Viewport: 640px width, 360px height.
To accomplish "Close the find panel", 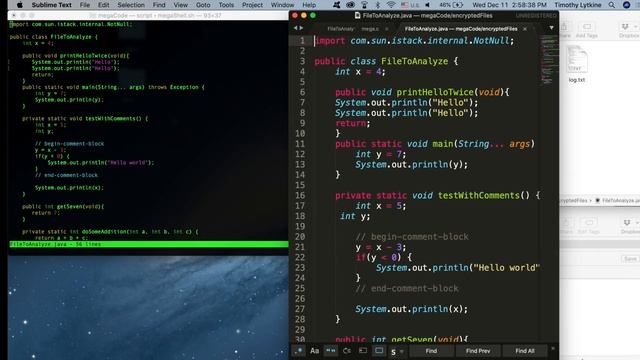I will coord(553,349).
